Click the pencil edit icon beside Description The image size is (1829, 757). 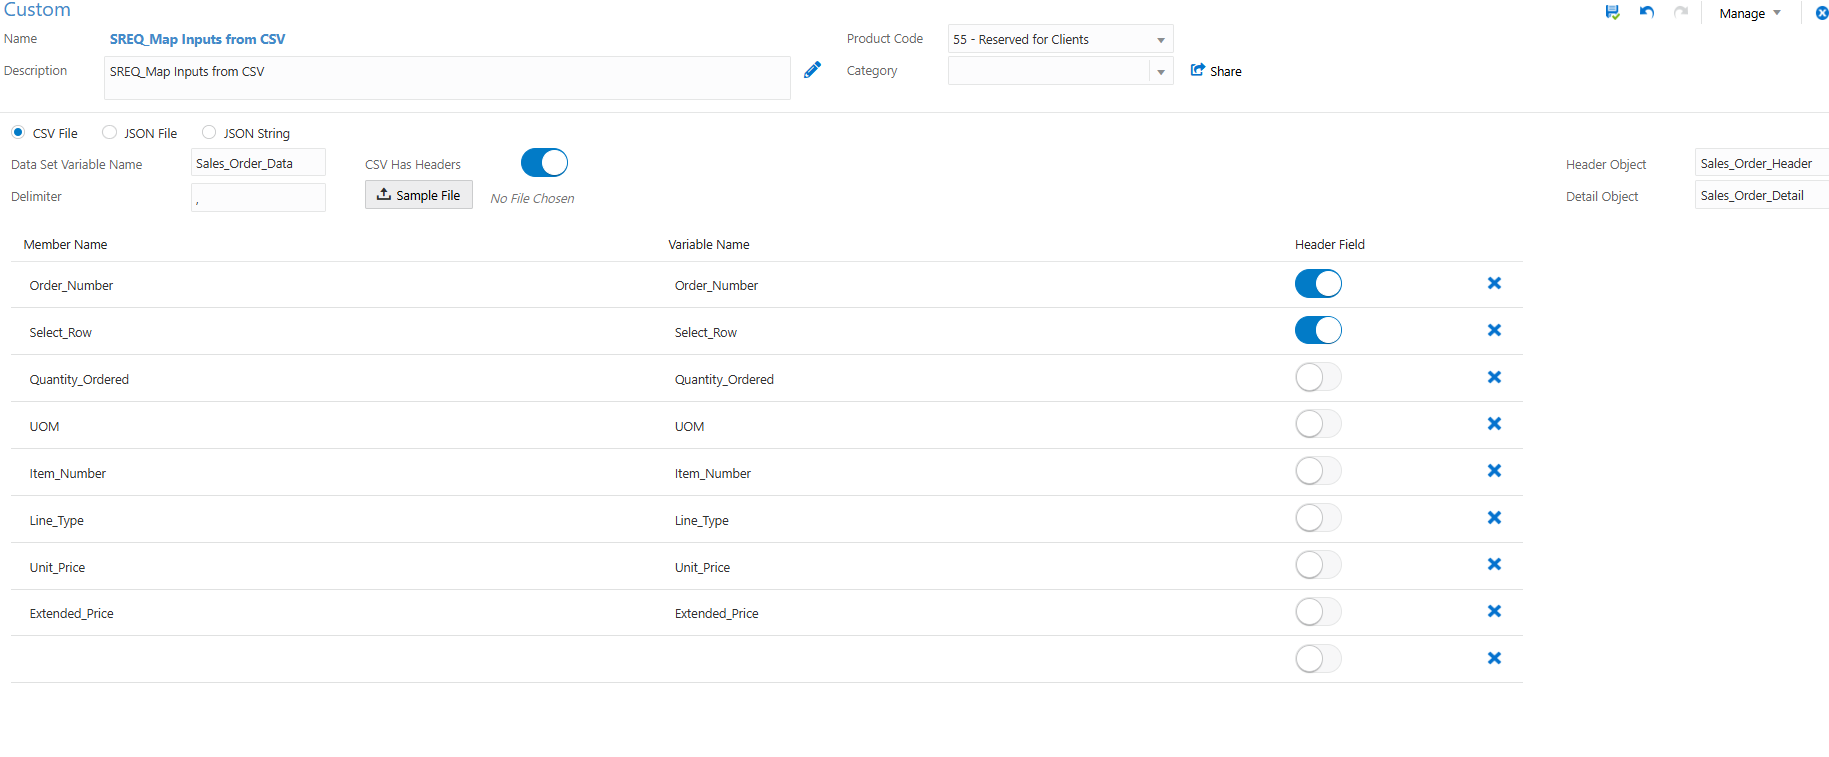click(813, 69)
